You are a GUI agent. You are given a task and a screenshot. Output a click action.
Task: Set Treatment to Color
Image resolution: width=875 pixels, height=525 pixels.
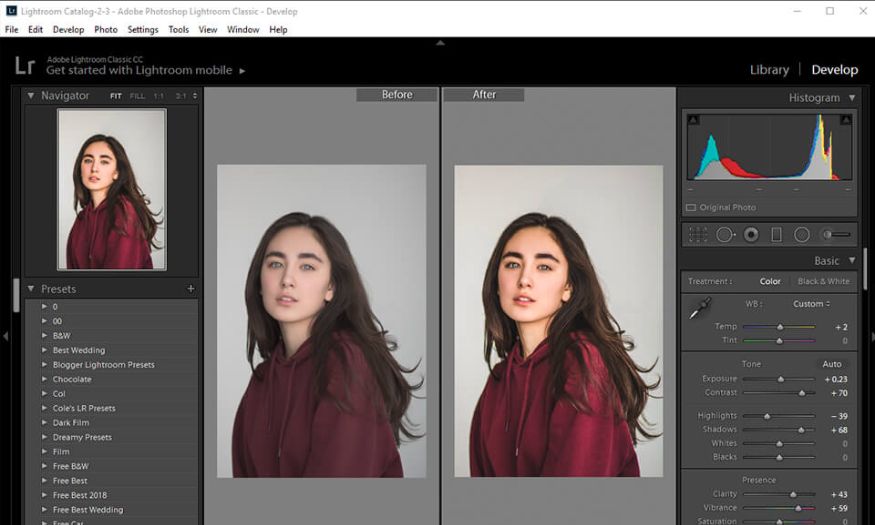coord(770,281)
